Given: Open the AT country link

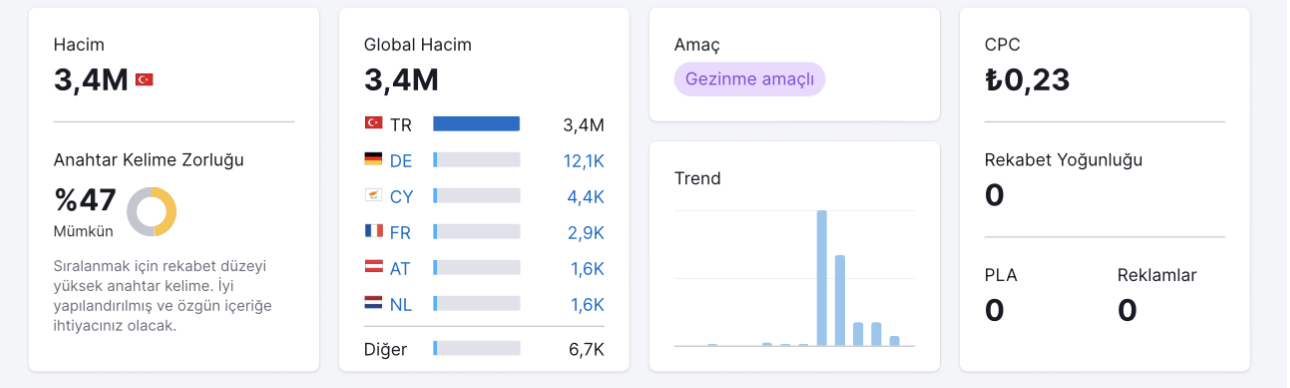Looking at the screenshot, I should 400,268.
